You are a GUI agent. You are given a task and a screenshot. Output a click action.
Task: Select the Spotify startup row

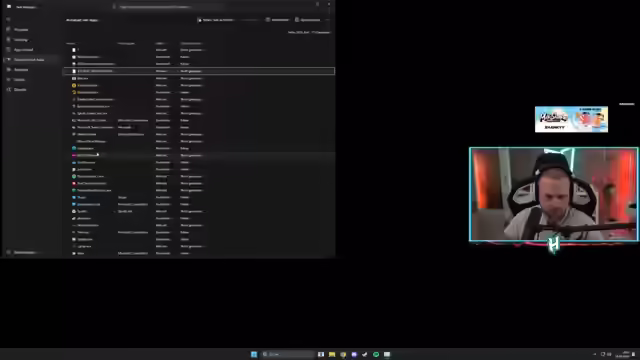(x=199, y=211)
